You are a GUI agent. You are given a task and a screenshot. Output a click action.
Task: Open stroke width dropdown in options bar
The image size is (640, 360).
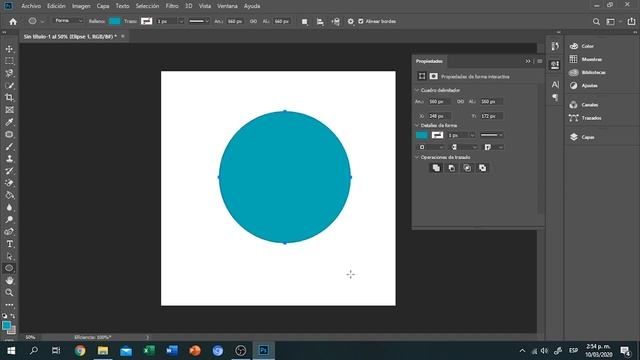click(x=181, y=21)
